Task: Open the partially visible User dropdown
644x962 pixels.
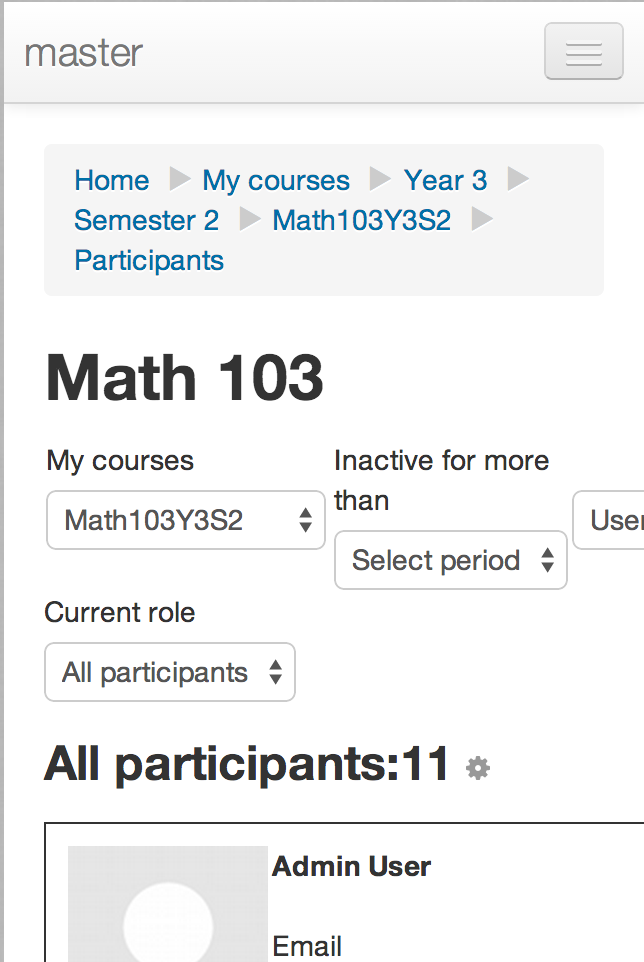Action: [x=608, y=520]
